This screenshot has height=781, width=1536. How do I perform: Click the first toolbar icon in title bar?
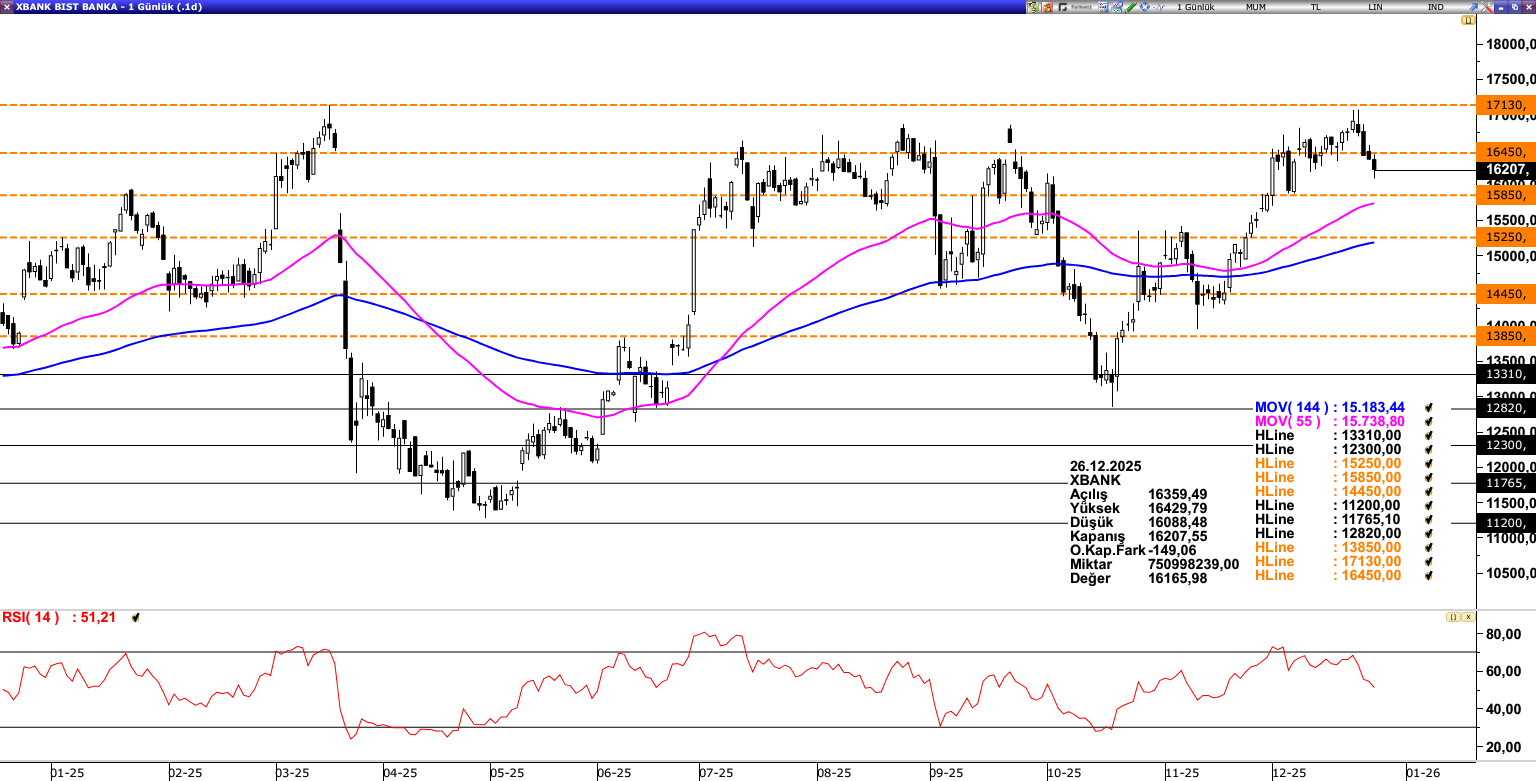click(1033, 7)
